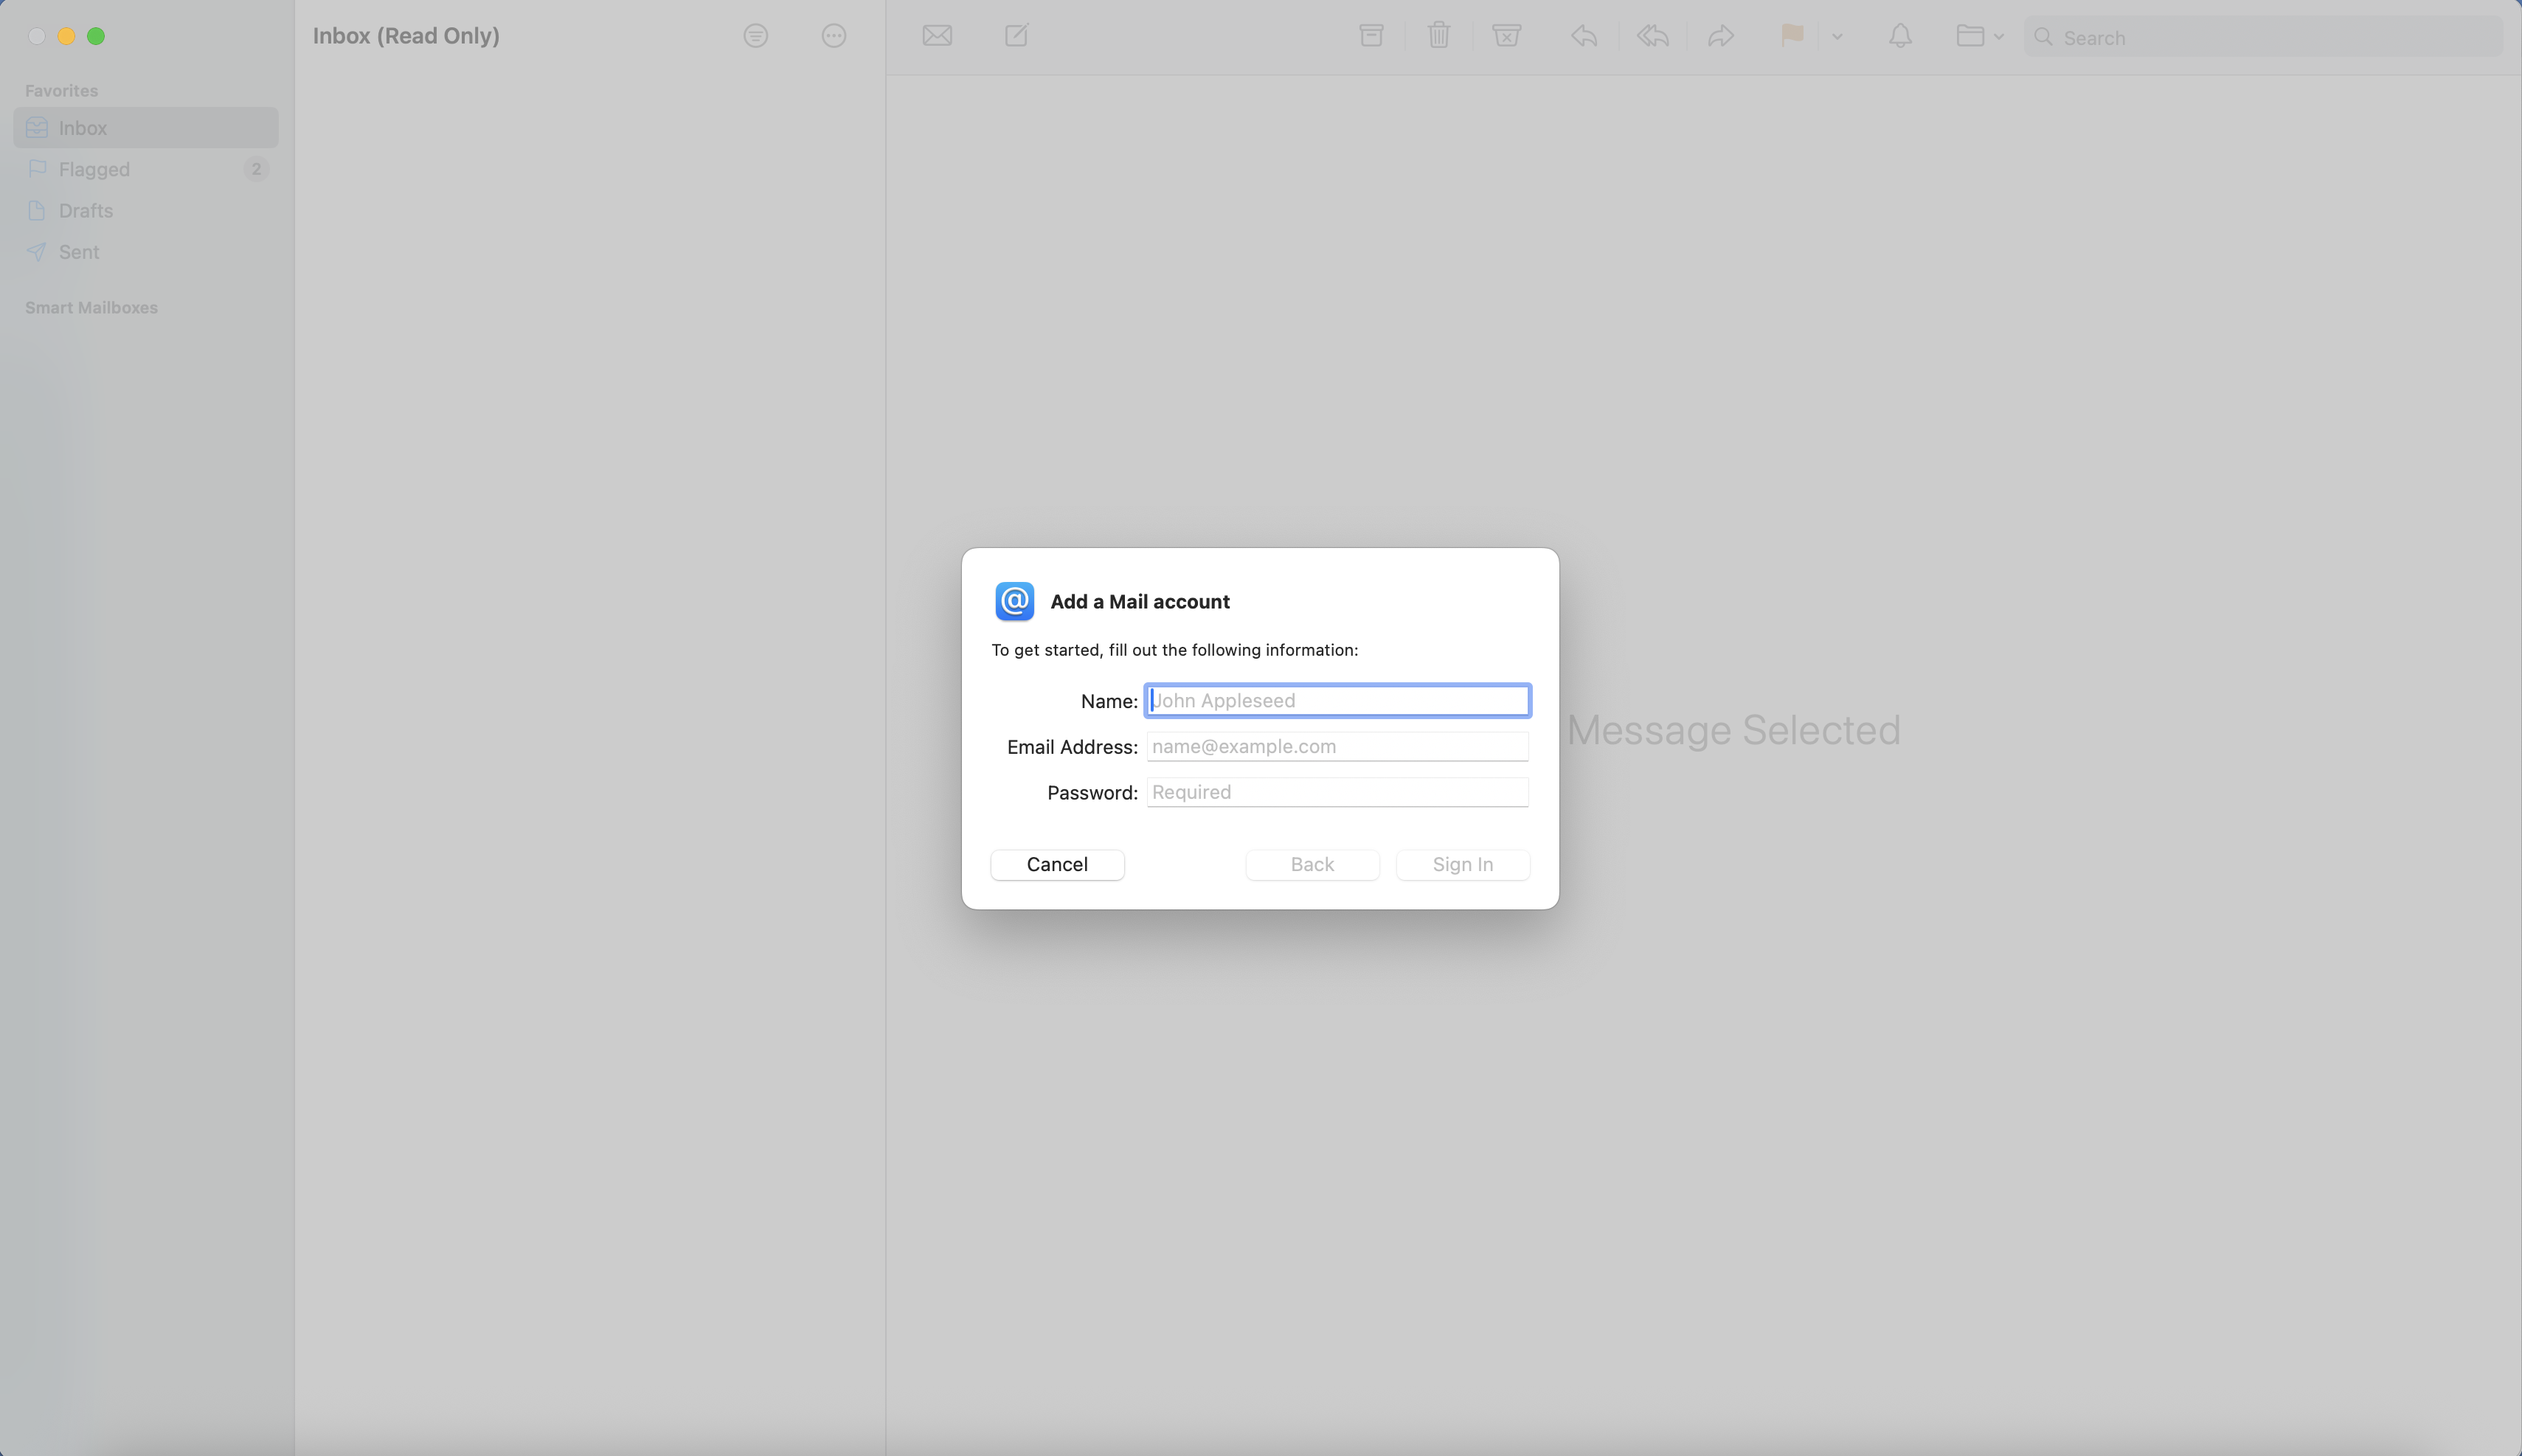Click the Archive box icon in the toolbar
Image resolution: width=2522 pixels, height=1456 pixels.
tap(1371, 36)
